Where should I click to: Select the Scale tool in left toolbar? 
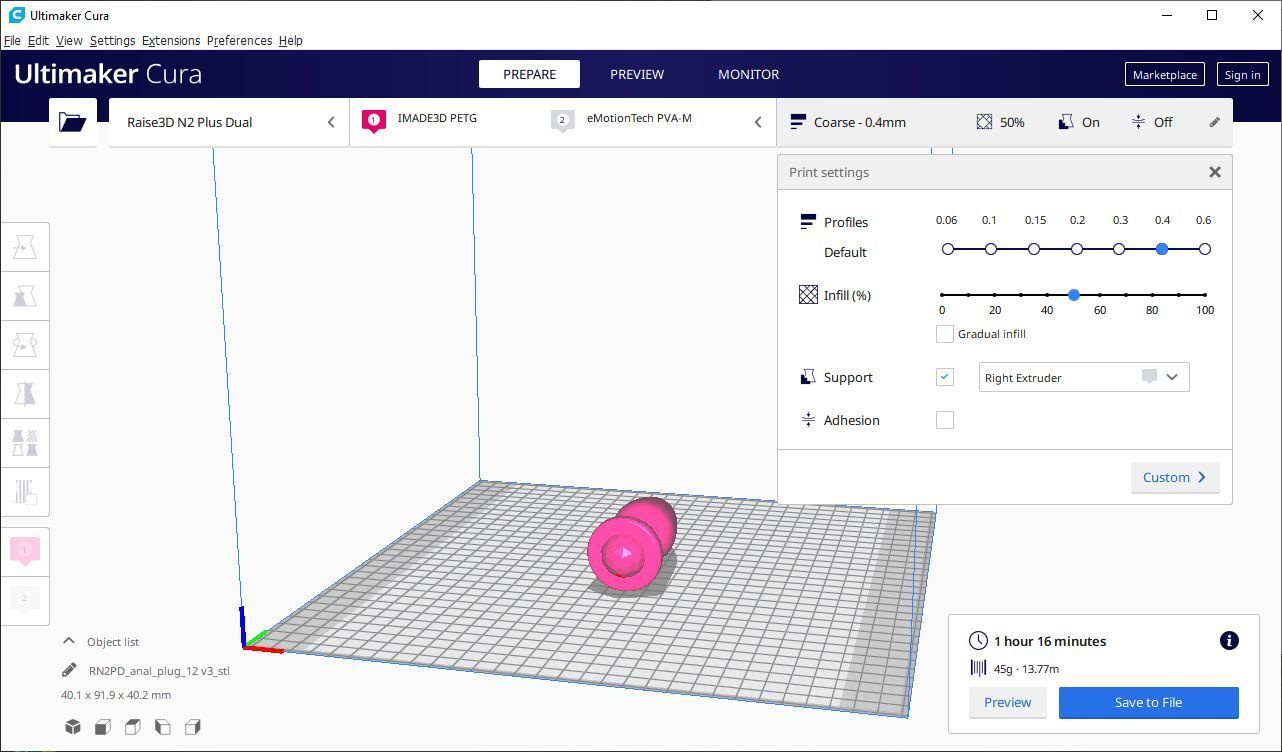[x=25, y=296]
